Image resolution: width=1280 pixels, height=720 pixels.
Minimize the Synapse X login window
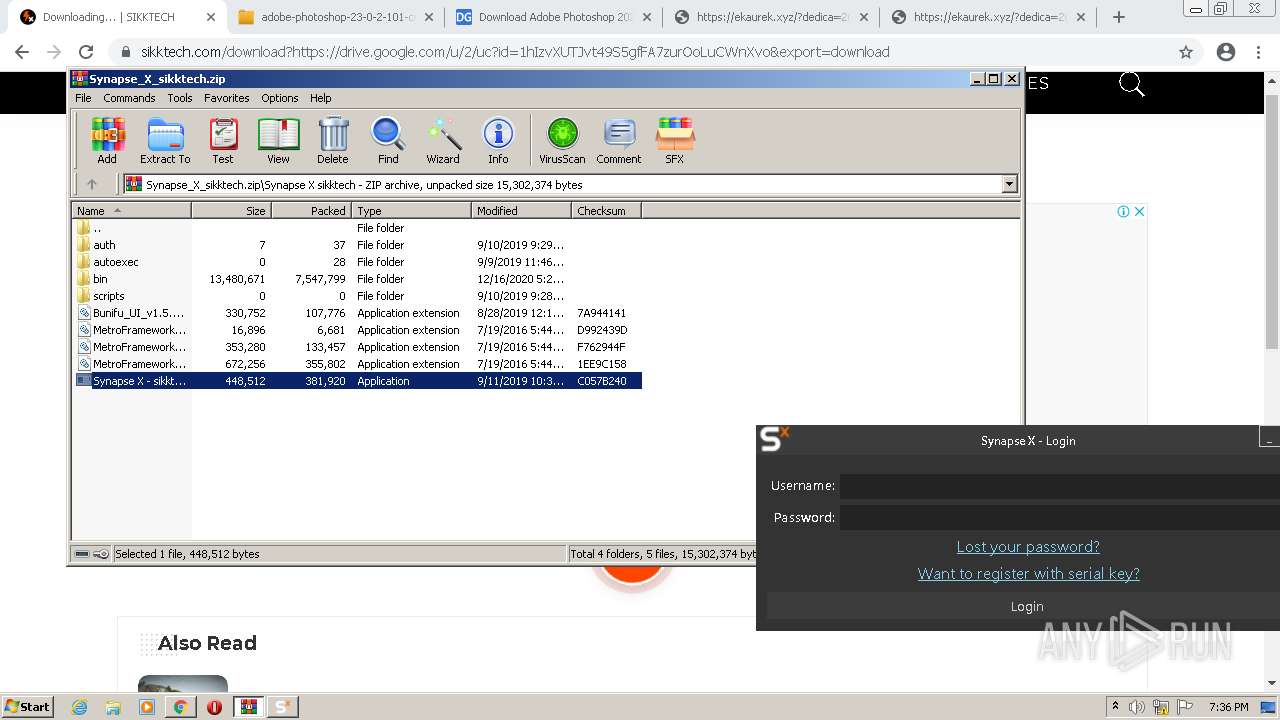coord(1268,437)
